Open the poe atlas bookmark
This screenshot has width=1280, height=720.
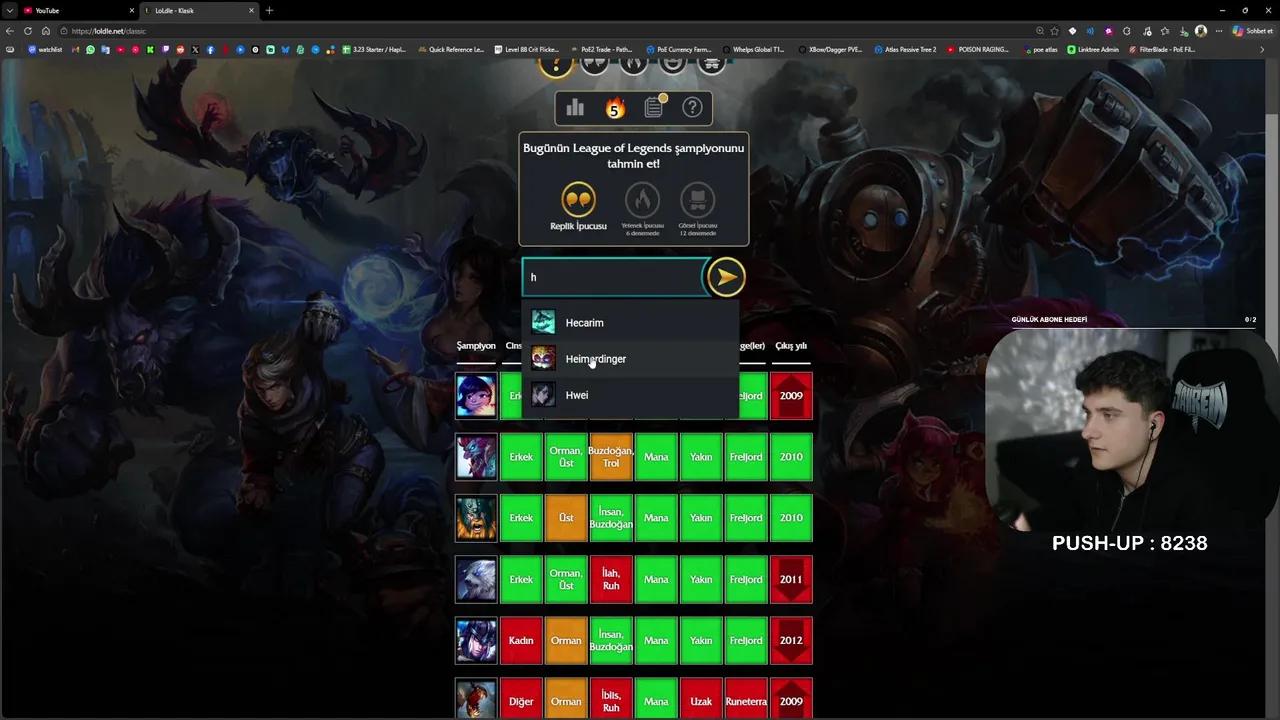pos(1040,49)
